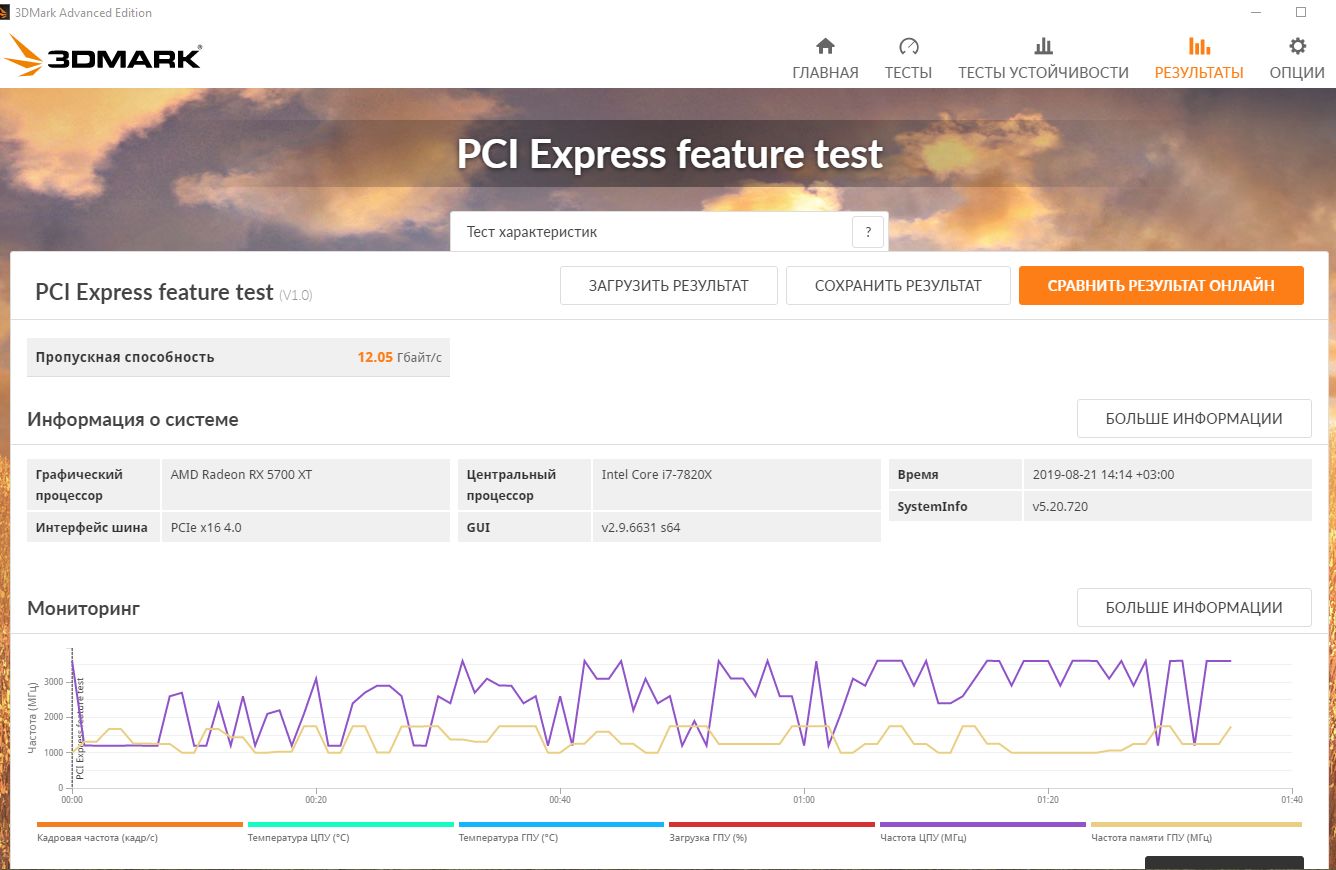Click the ЗАГРУЗИТЬ РЕЗУЛЬТАТ button

point(669,285)
